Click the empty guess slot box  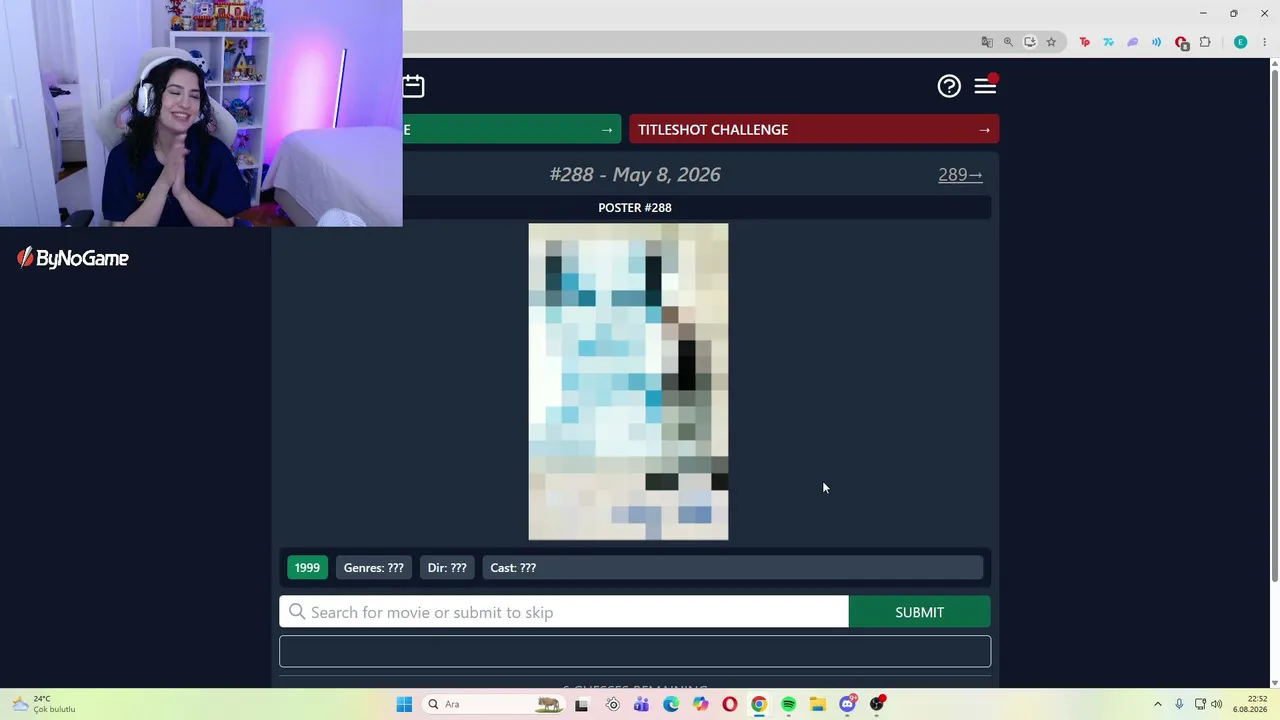pyautogui.click(x=635, y=651)
